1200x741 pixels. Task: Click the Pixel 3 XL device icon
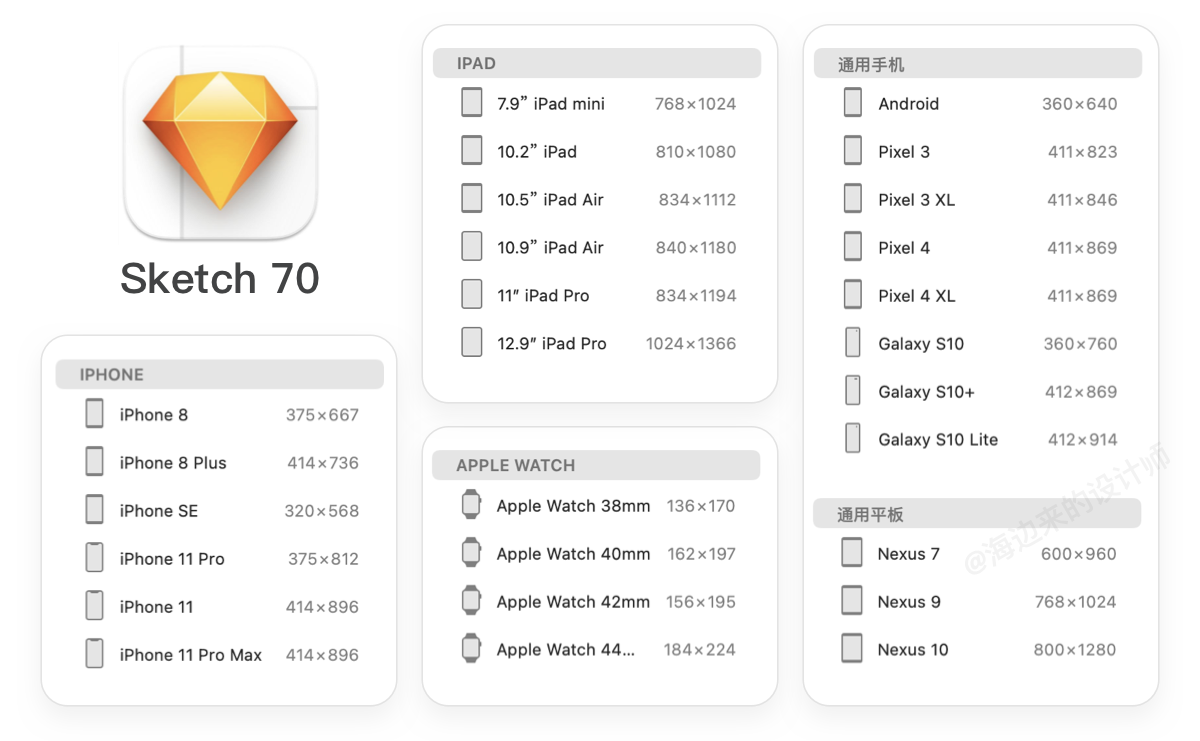(x=853, y=199)
